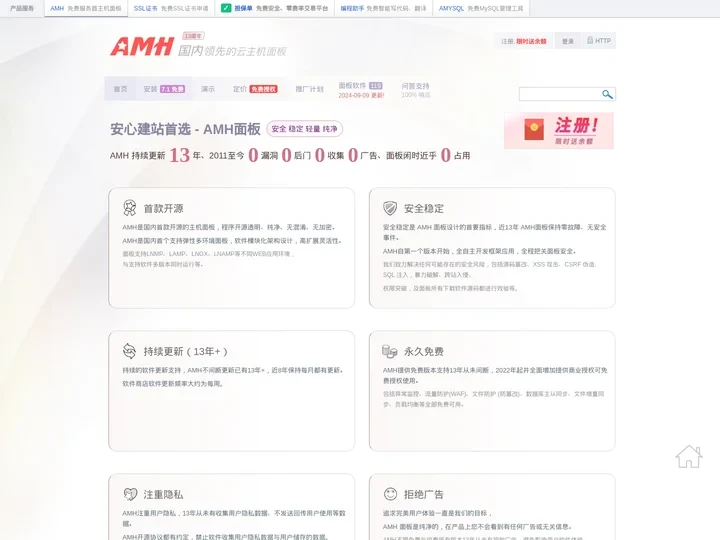The width and height of the screenshot is (720, 540).
Task: Click the 首款开源 card title
Action: point(163,208)
